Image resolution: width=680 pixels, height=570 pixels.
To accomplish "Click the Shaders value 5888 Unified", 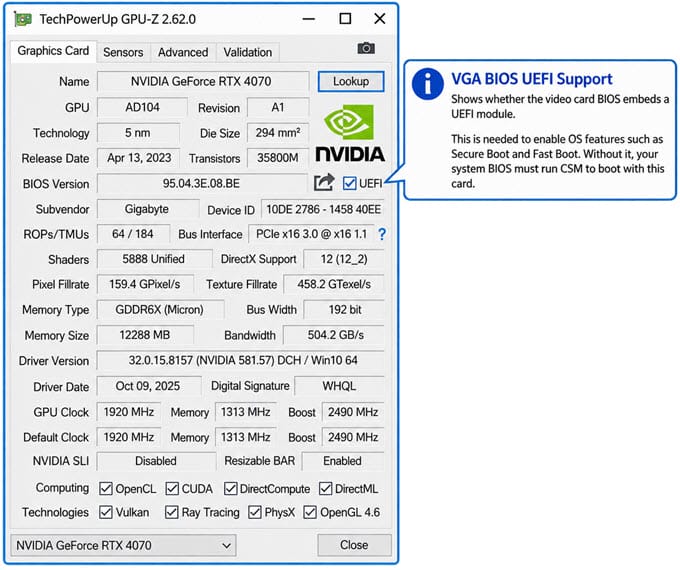I will pos(154,259).
